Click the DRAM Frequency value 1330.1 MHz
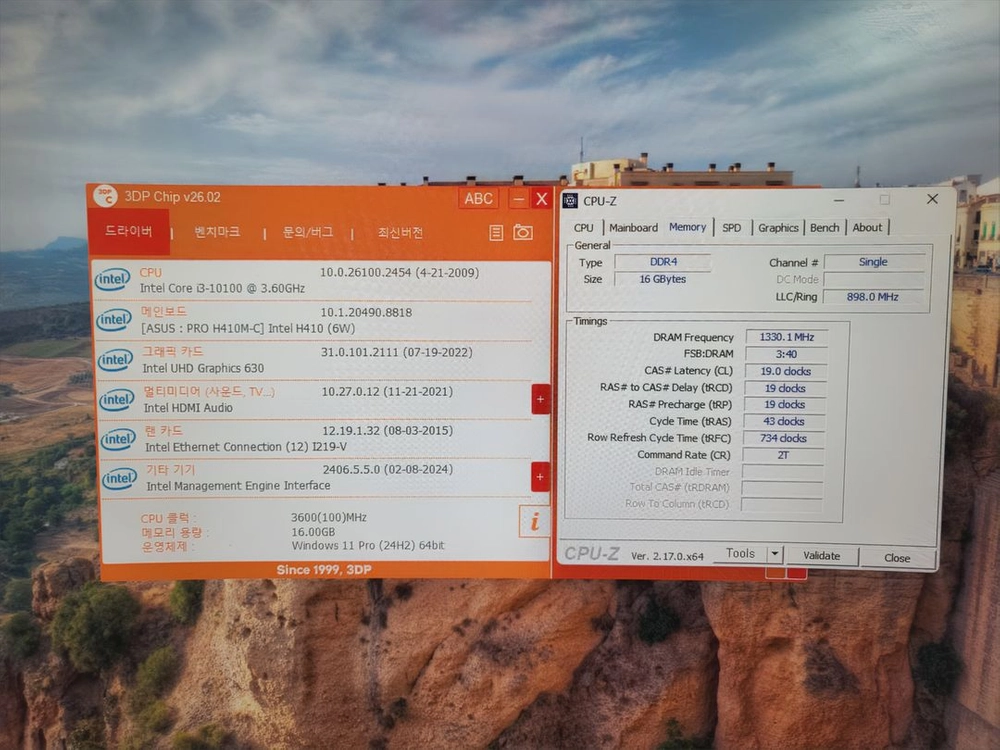The width and height of the screenshot is (1000, 750). point(786,337)
